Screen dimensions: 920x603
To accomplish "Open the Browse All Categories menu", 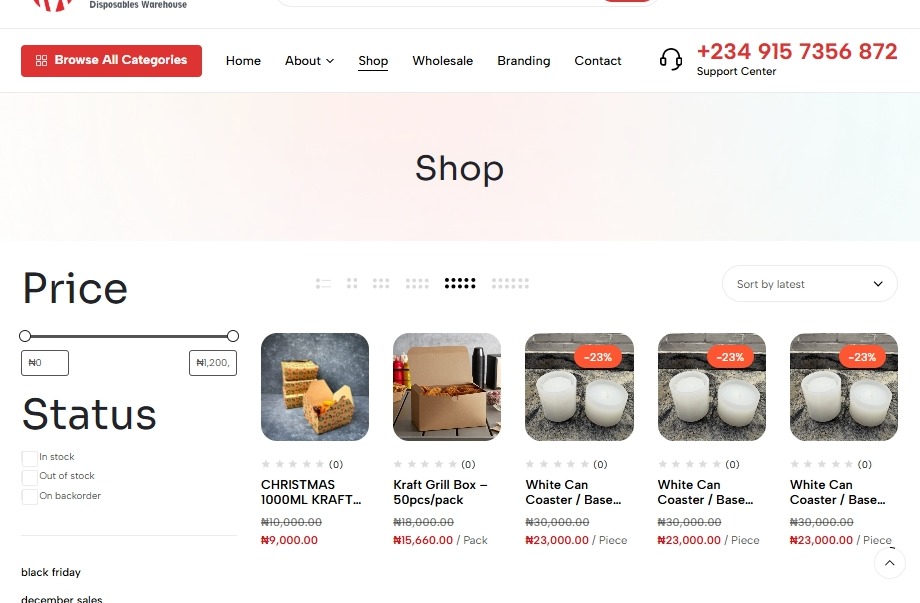I will click(111, 61).
